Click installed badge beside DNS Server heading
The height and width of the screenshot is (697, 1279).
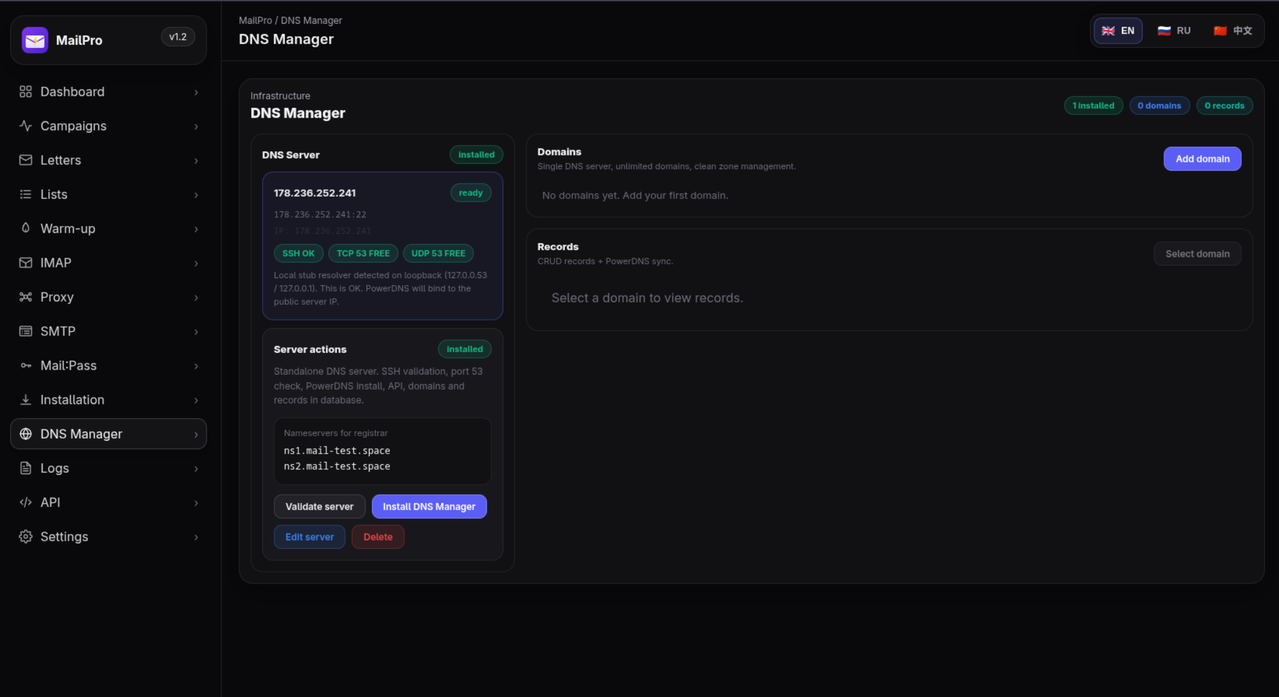pos(476,155)
